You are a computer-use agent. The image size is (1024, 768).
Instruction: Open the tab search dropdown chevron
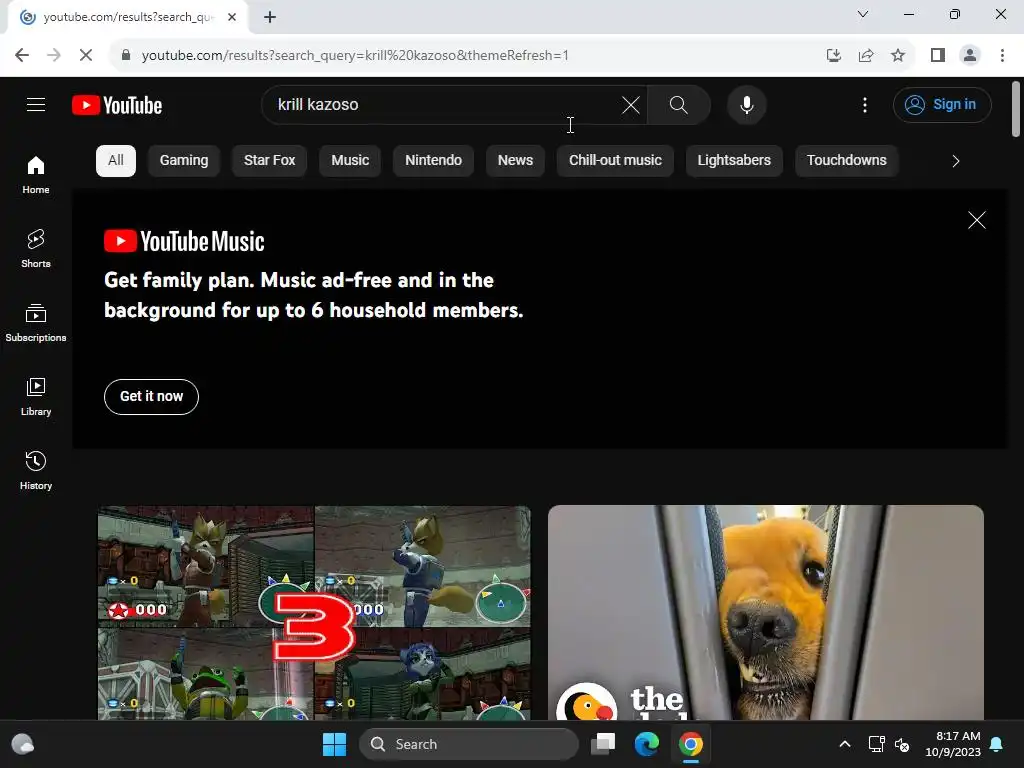click(x=863, y=14)
